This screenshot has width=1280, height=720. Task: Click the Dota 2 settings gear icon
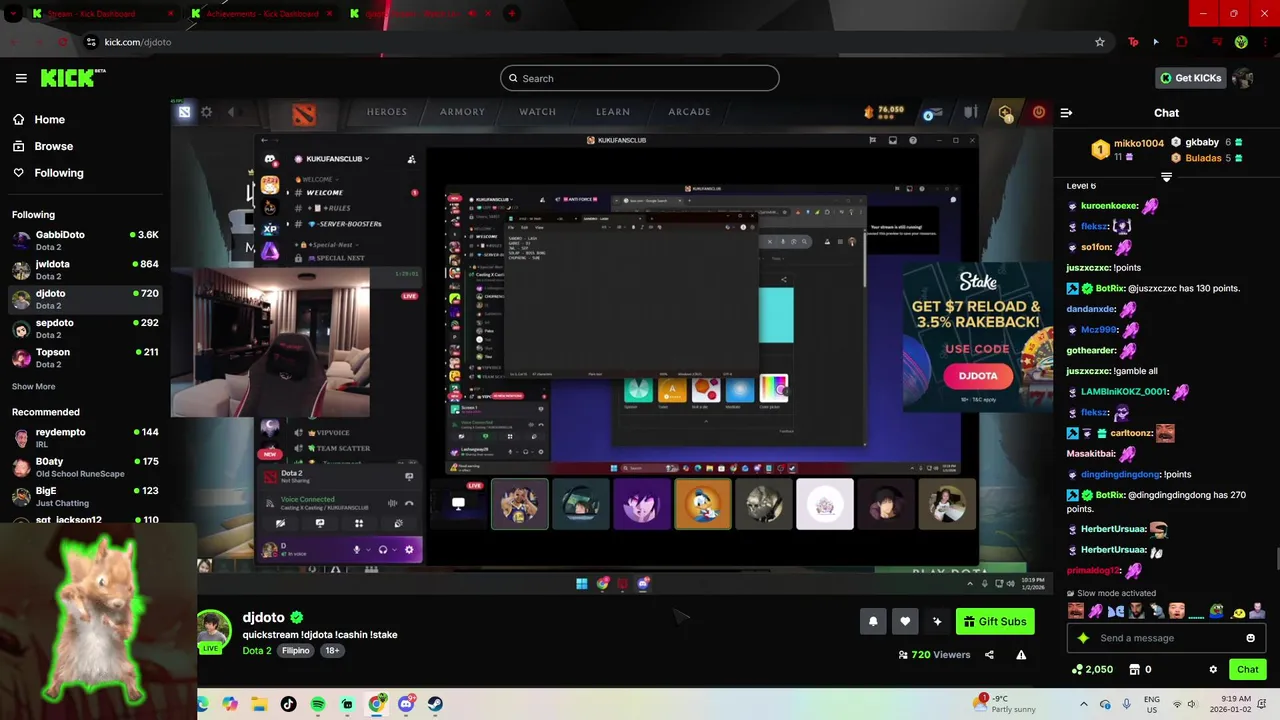coord(207,112)
